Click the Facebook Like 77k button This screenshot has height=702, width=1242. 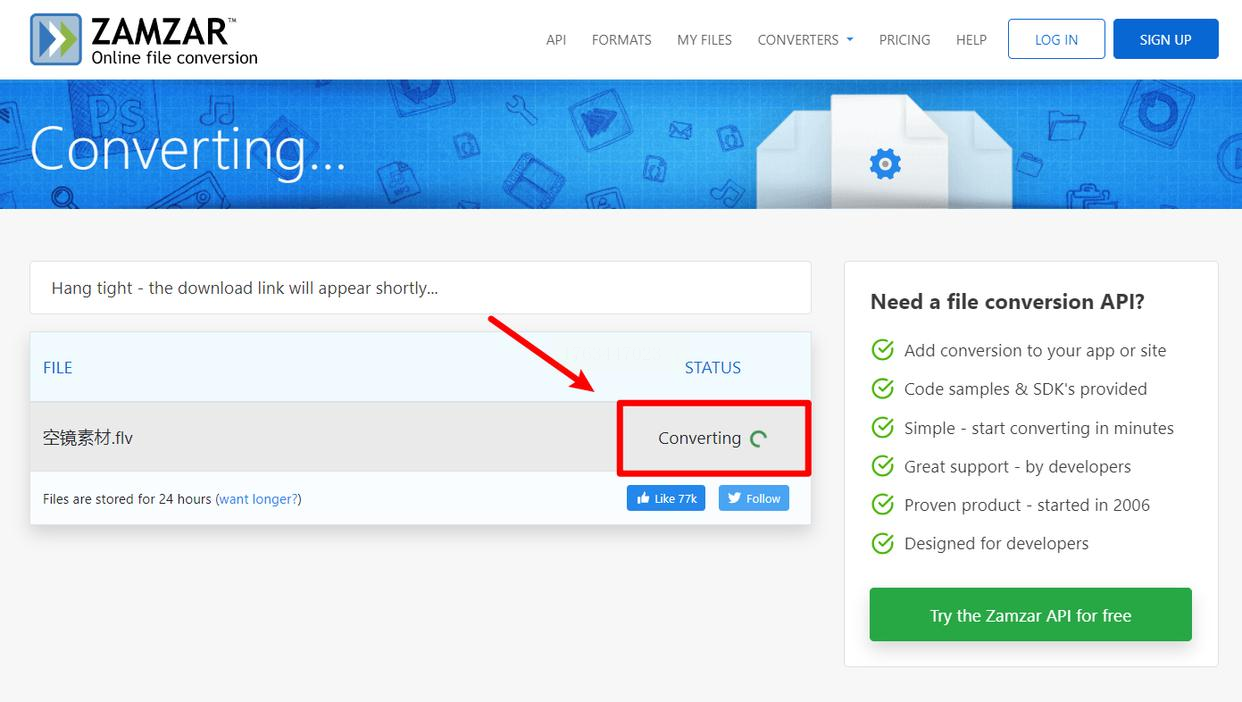[666, 498]
